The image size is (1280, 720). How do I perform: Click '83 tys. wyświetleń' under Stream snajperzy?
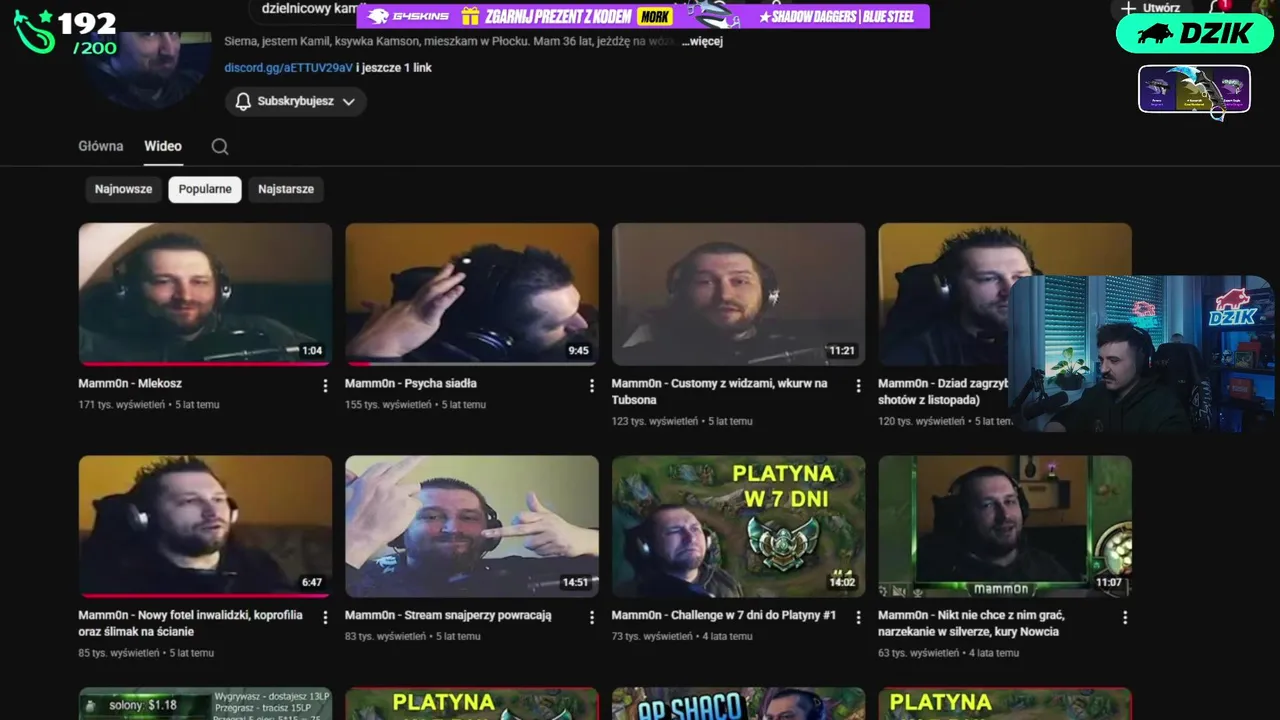pos(386,636)
